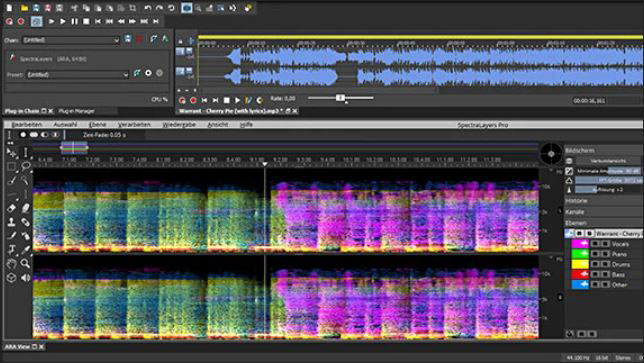
Task: Open the Hilfe menu
Action: [x=246, y=124]
